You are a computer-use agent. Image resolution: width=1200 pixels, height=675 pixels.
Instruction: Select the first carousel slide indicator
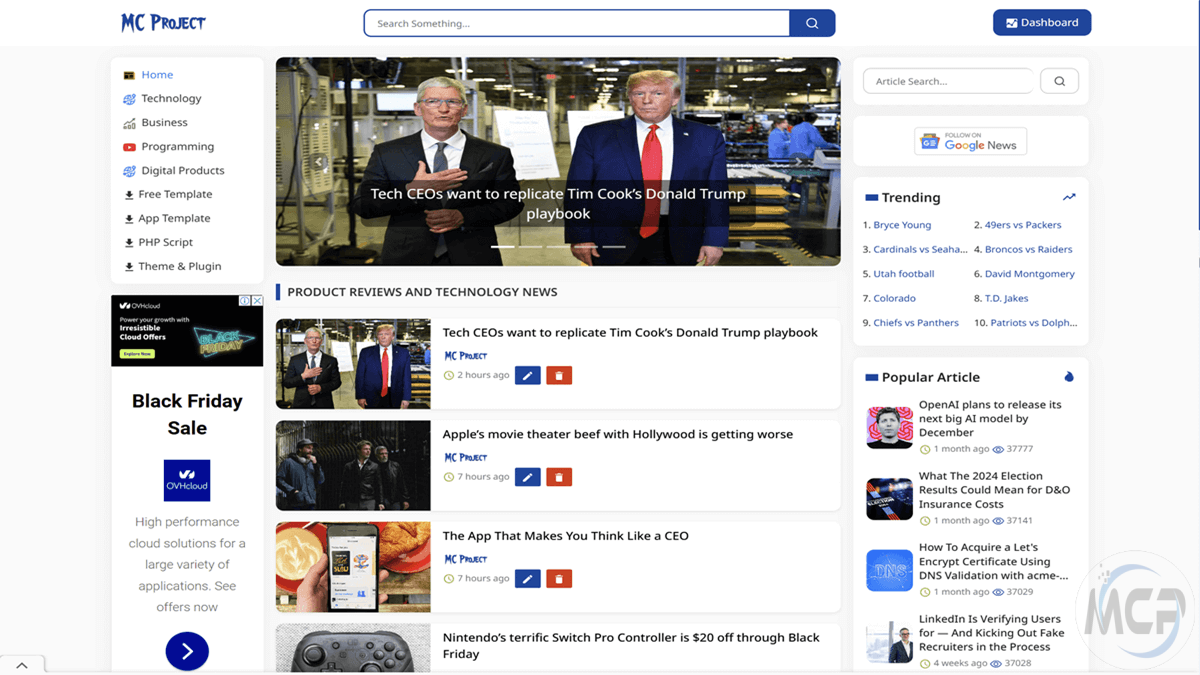tap(502, 246)
